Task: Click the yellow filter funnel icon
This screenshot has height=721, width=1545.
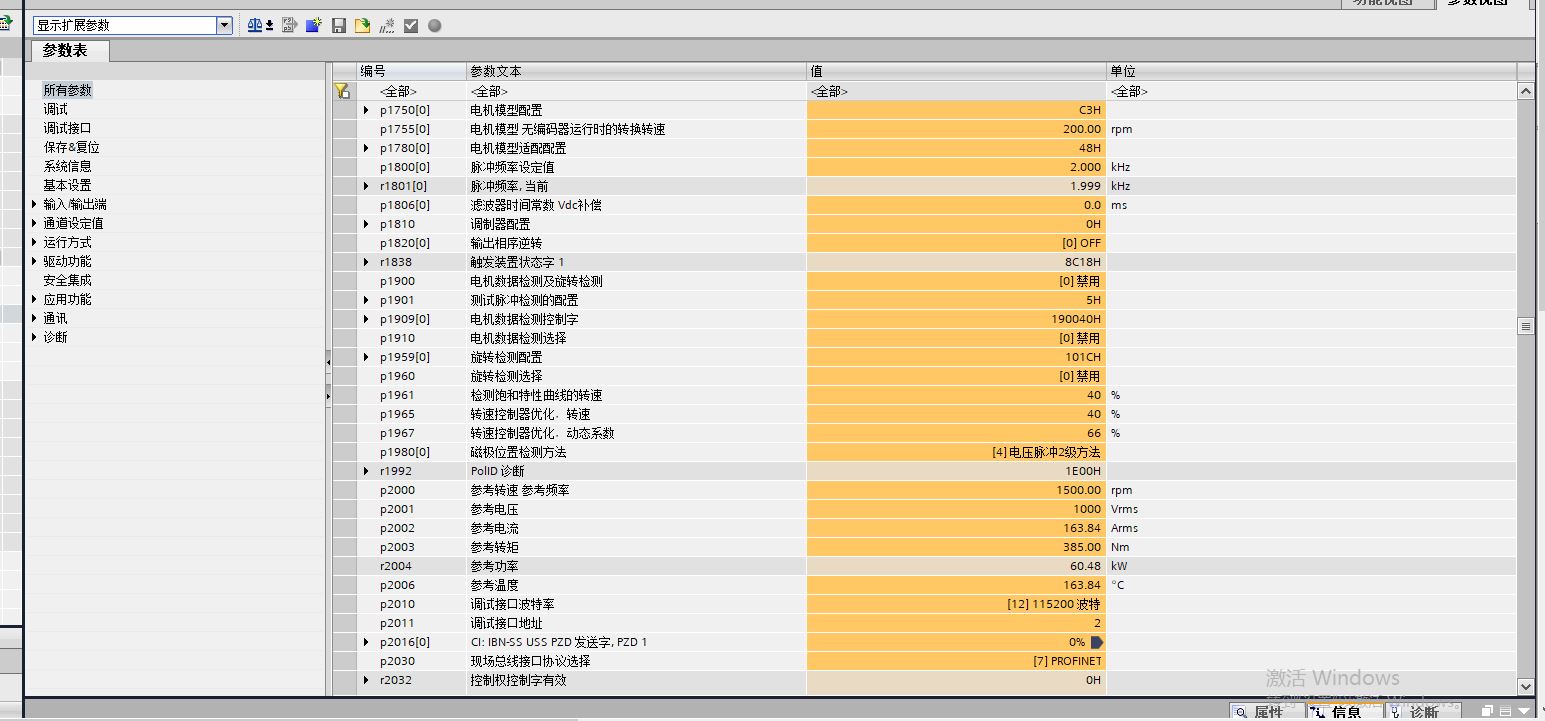Action: click(x=342, y=91)
